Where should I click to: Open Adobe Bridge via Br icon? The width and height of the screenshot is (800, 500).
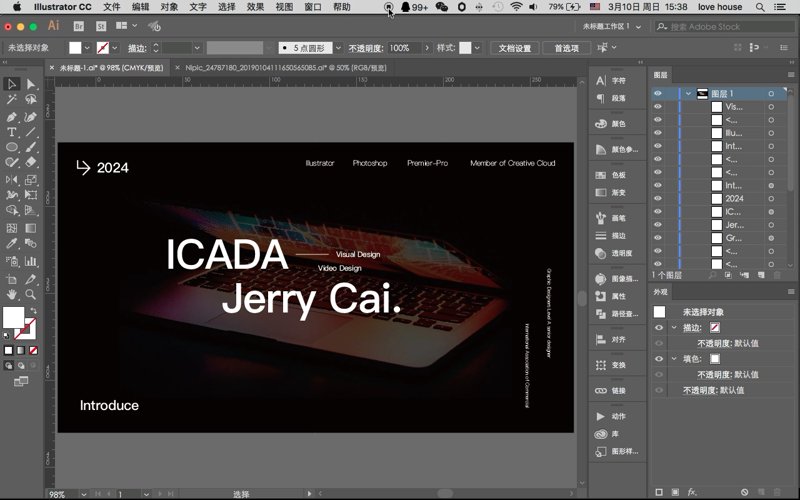[79, 27]
